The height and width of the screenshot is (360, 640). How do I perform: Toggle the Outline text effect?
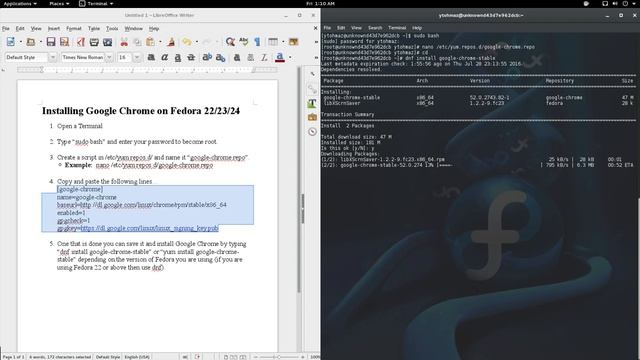point(251,57)
